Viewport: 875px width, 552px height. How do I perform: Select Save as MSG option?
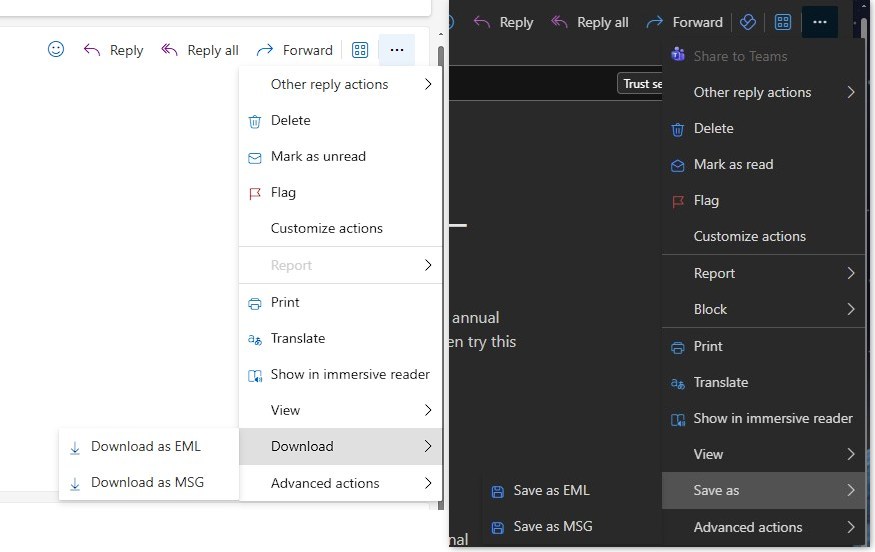pos(572,527)
